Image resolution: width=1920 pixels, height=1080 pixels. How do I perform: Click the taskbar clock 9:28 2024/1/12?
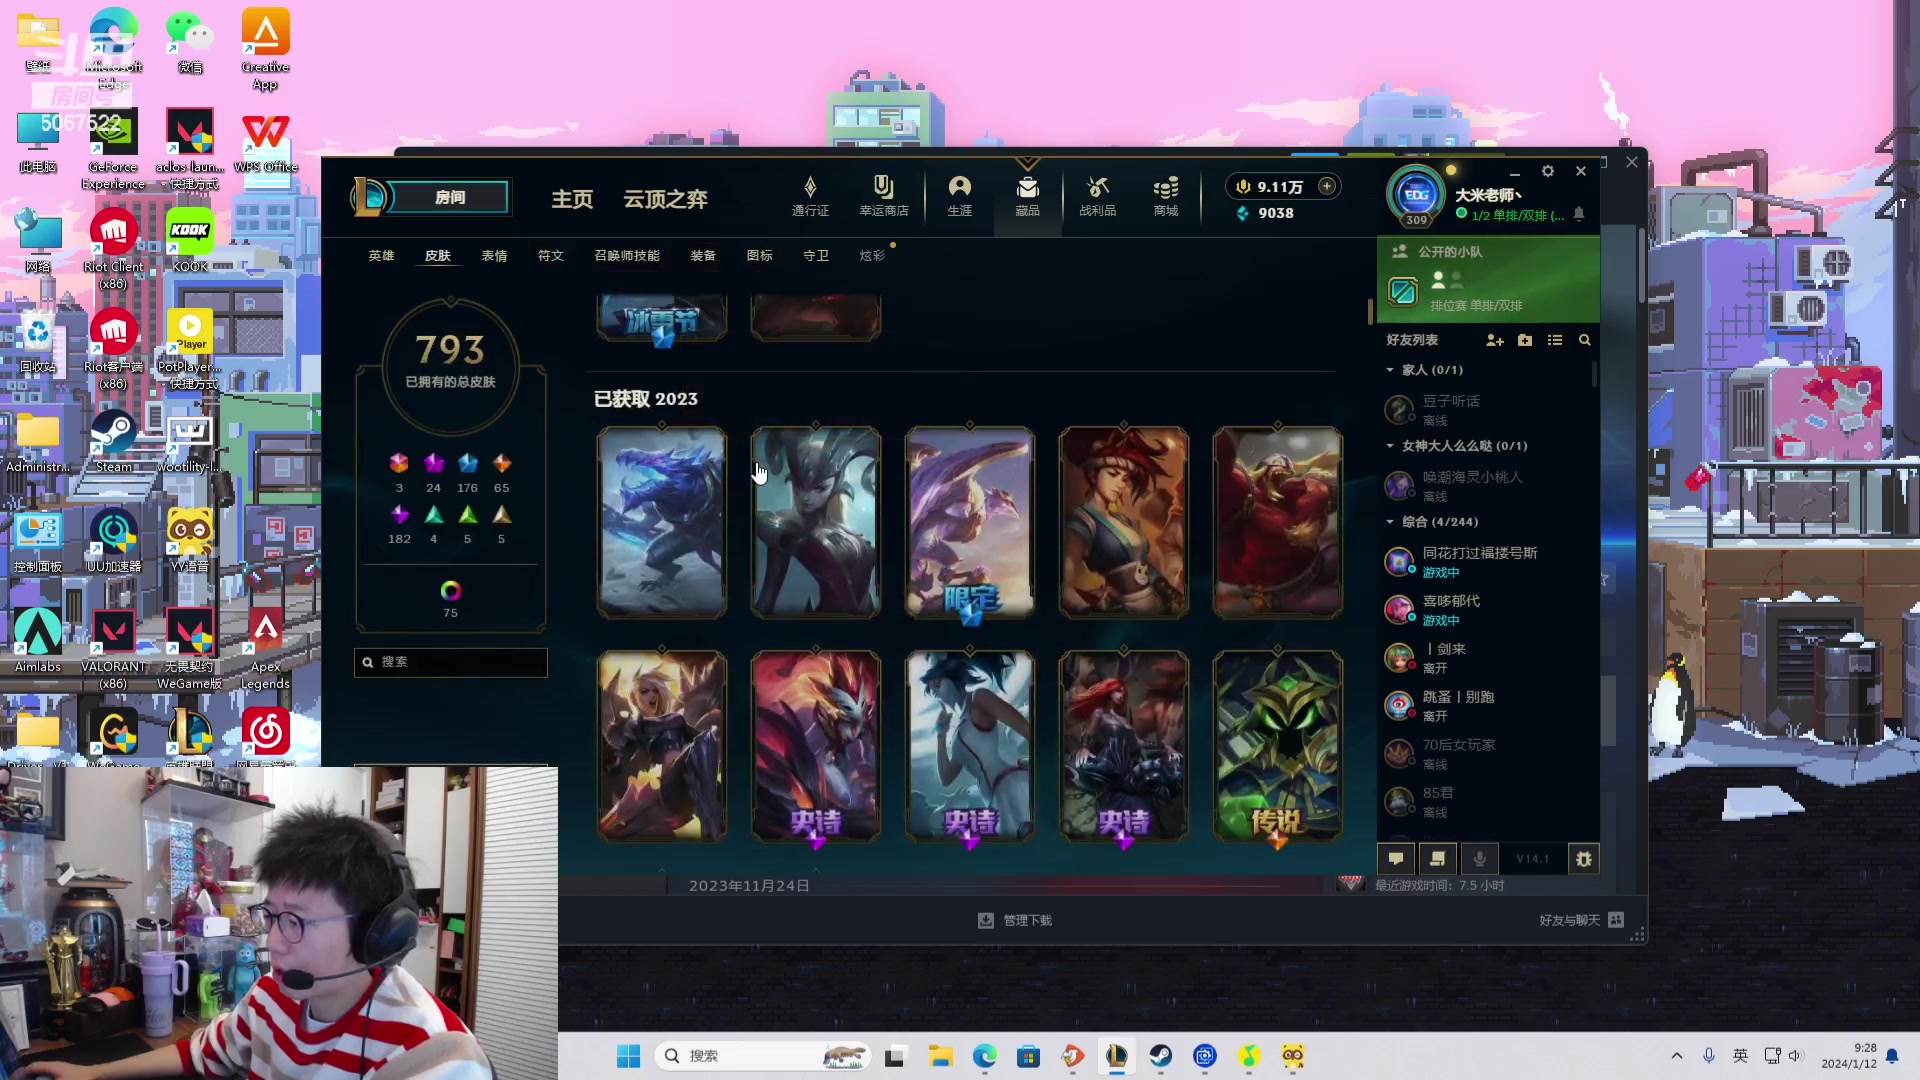click(1849, 1056)
